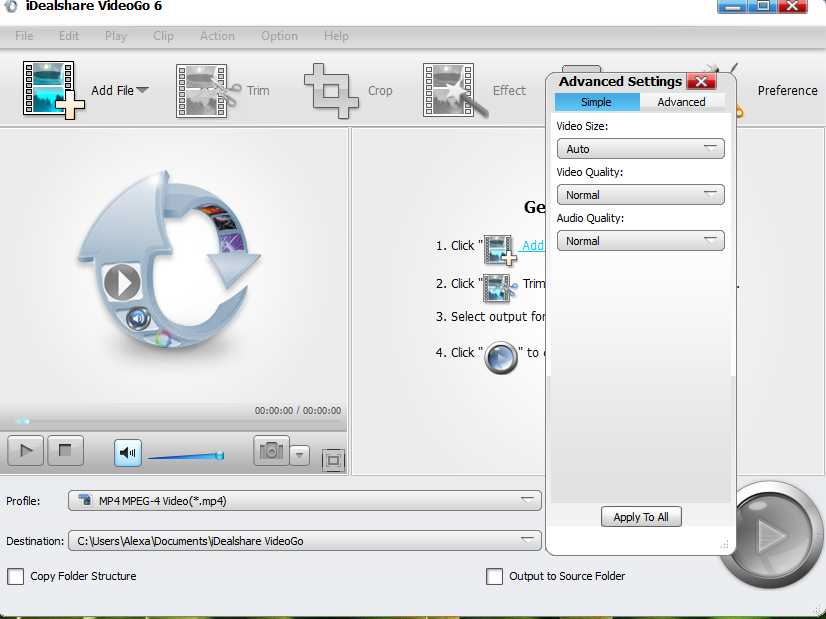Open the Destination folder dropdown
Screen dimensions: 826x619
click(x=304, y=541)
